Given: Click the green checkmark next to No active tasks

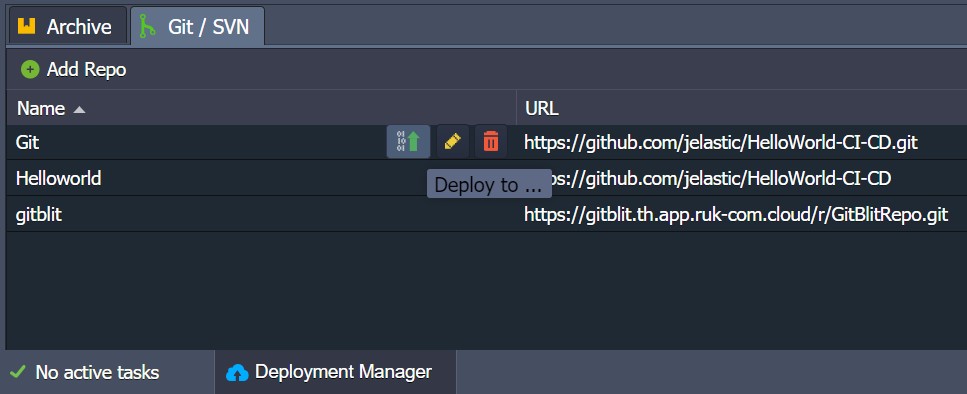Looking at the screenshot, I should 18,372.
